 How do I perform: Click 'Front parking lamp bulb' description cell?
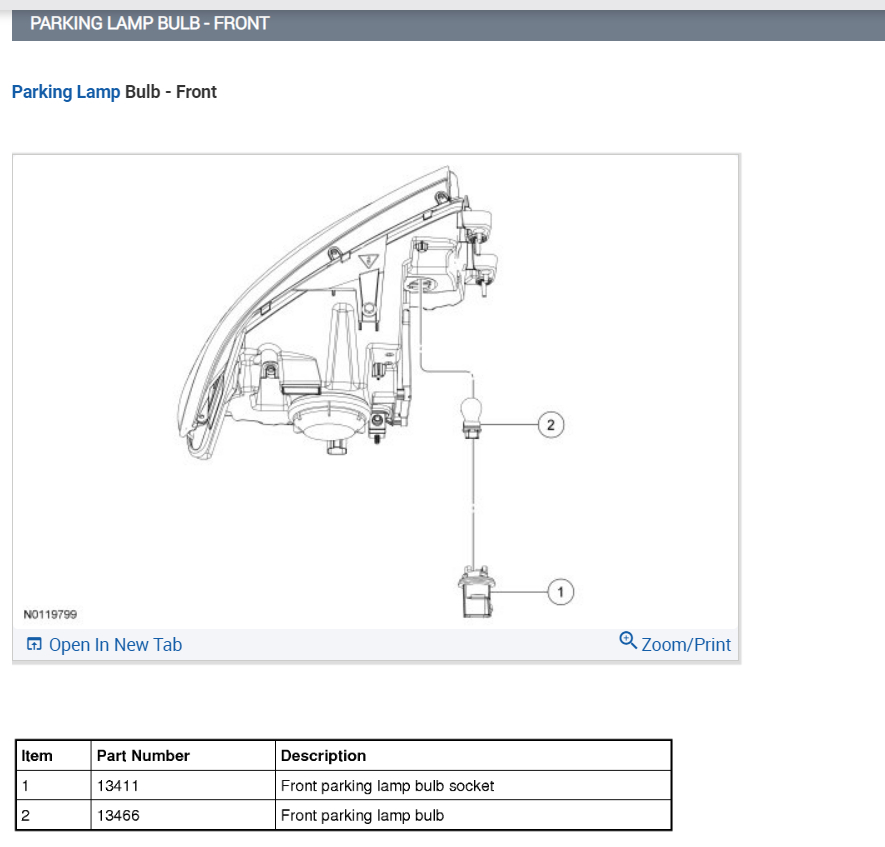(x=473, y=815)
